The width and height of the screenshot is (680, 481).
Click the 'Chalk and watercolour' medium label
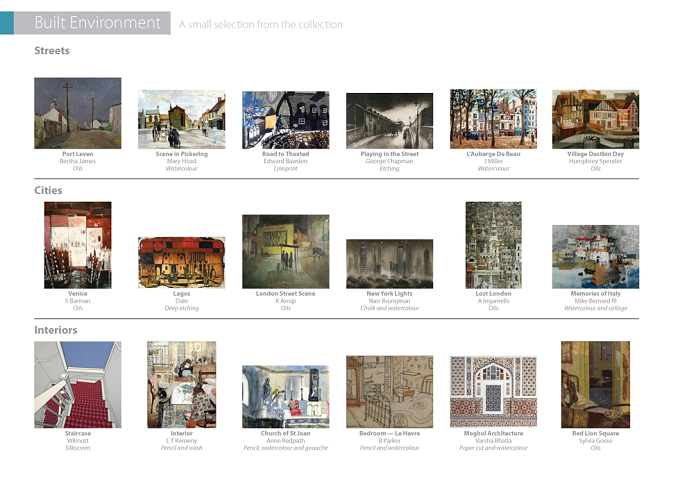point(389,308)
